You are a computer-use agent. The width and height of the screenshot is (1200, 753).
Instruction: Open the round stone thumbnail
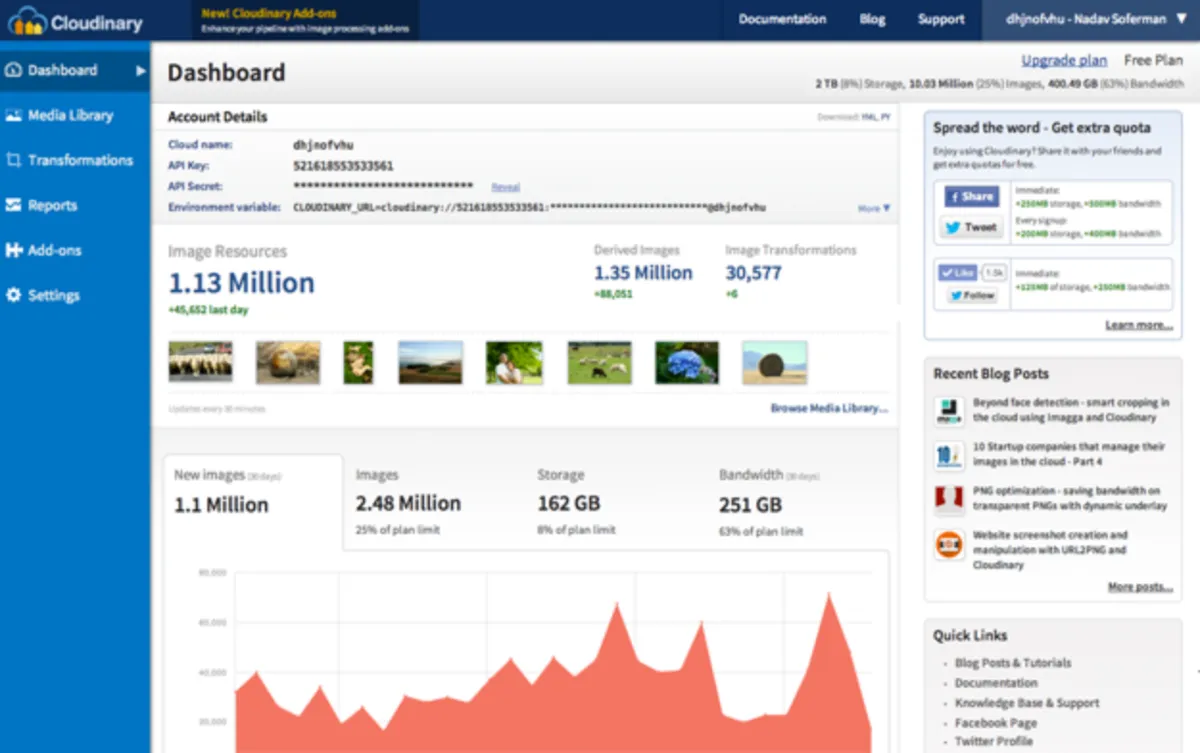(x=288, y=362)
